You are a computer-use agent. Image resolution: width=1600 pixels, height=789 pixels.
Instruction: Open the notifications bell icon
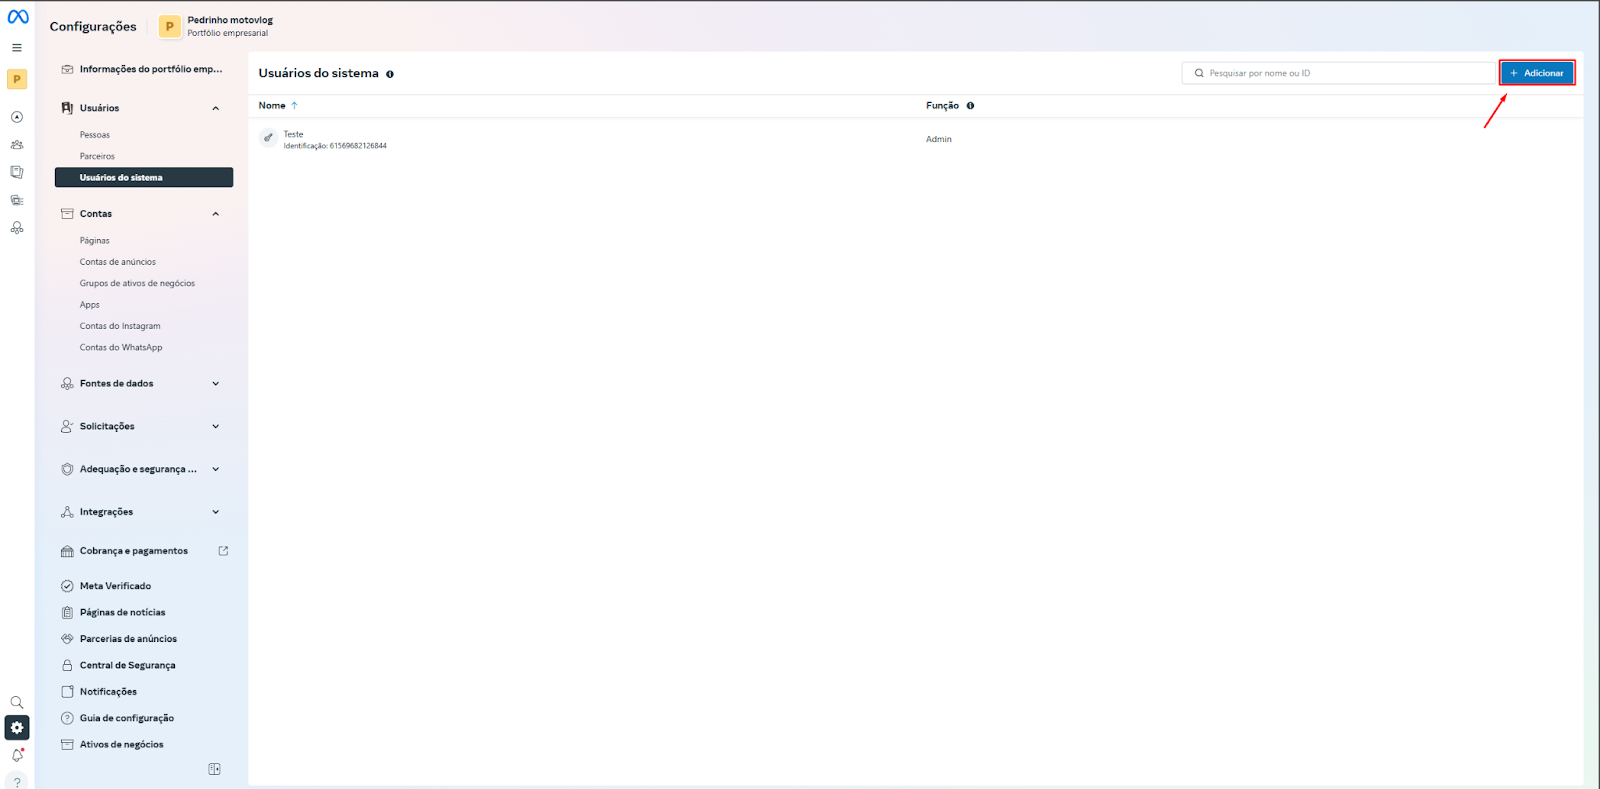click(17, 756)
